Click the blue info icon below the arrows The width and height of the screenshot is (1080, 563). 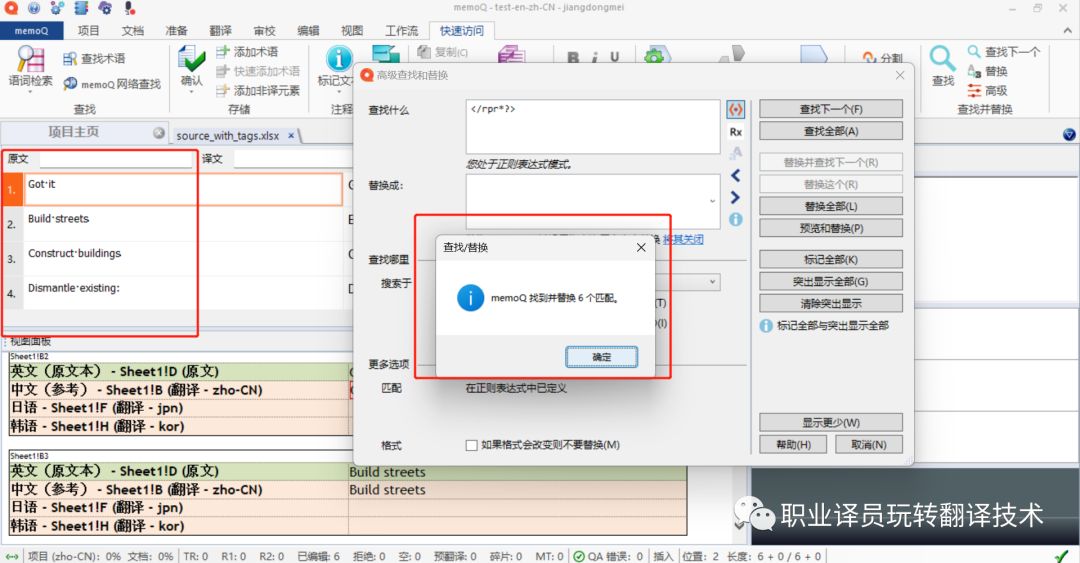(736, 219)
